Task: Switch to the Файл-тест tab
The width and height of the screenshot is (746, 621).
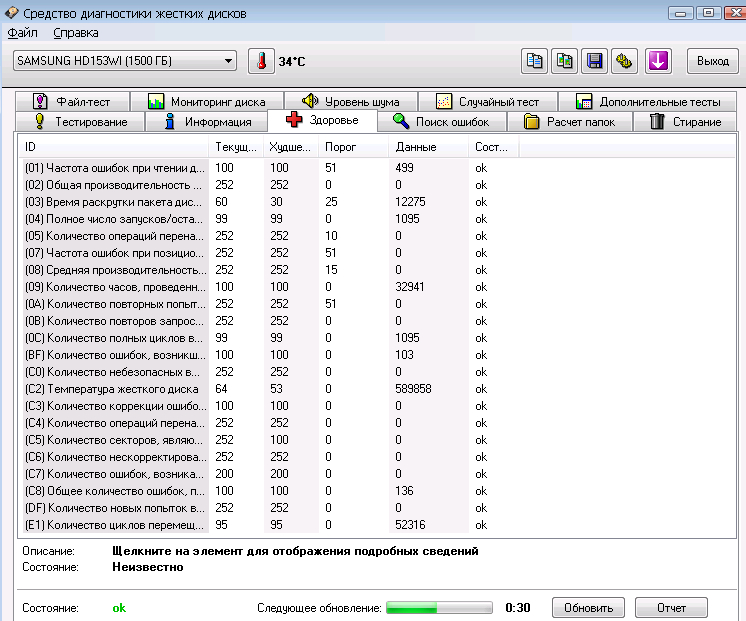Action: pos(72,102)
